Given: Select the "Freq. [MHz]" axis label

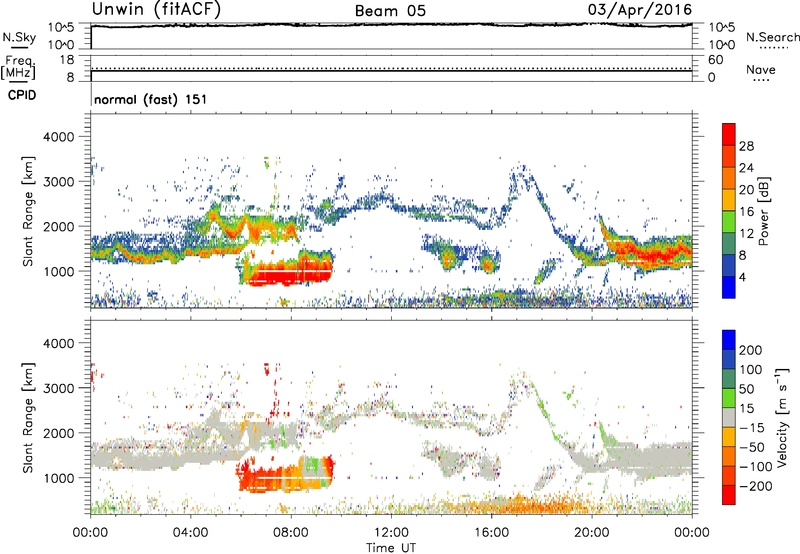Looking at the screenshot, I should tap(19, 68).
